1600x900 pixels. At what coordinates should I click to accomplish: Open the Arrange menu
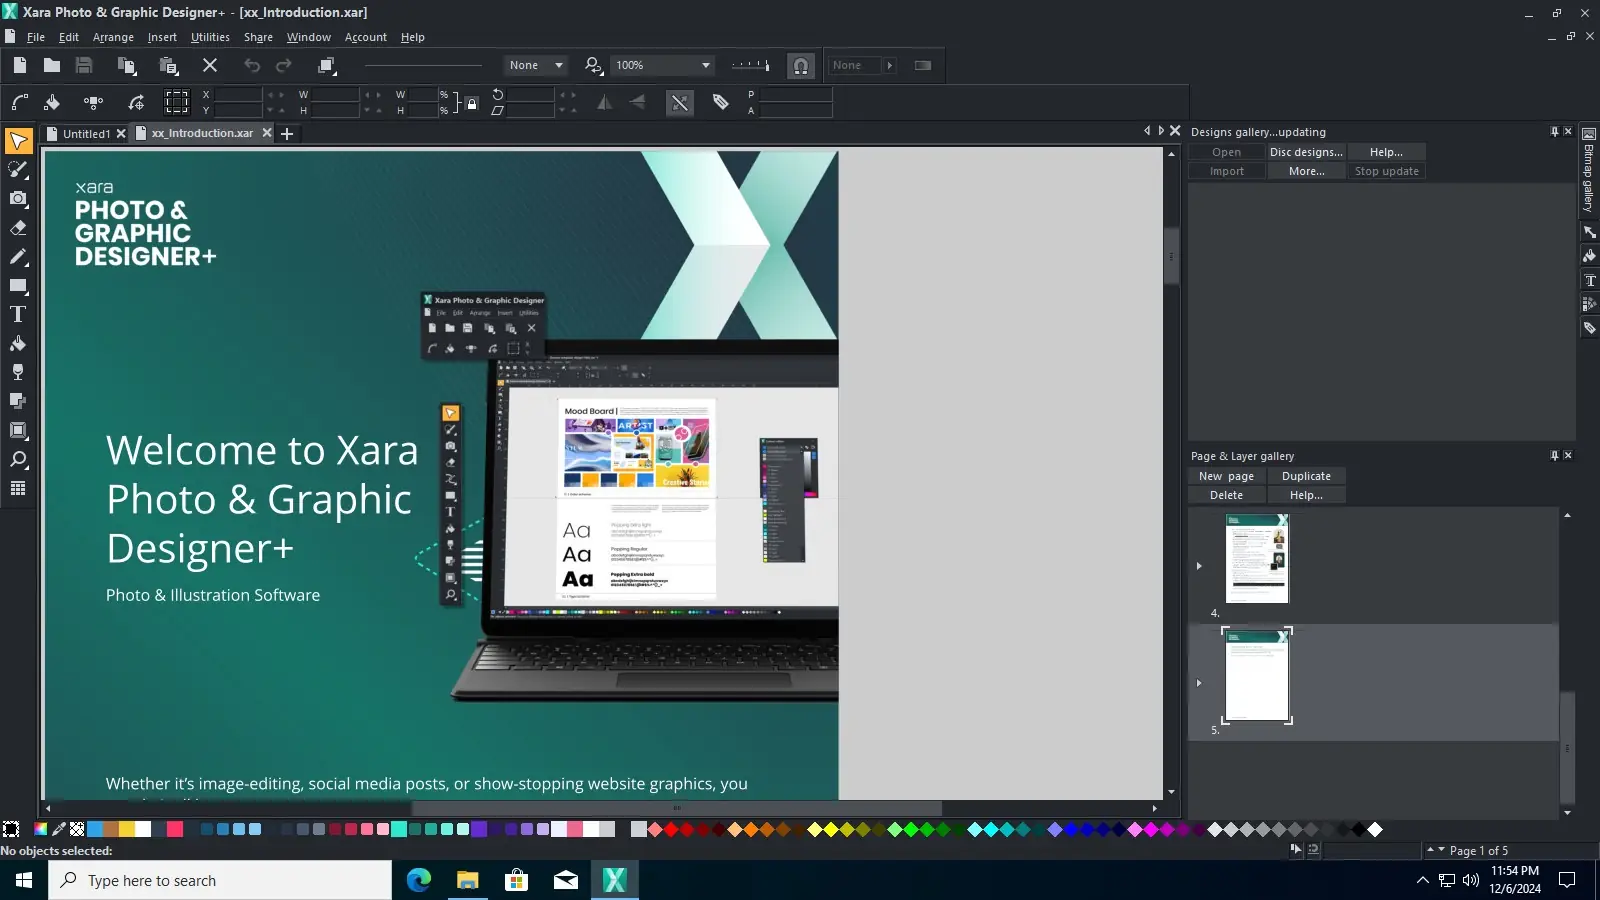[113, 37]
